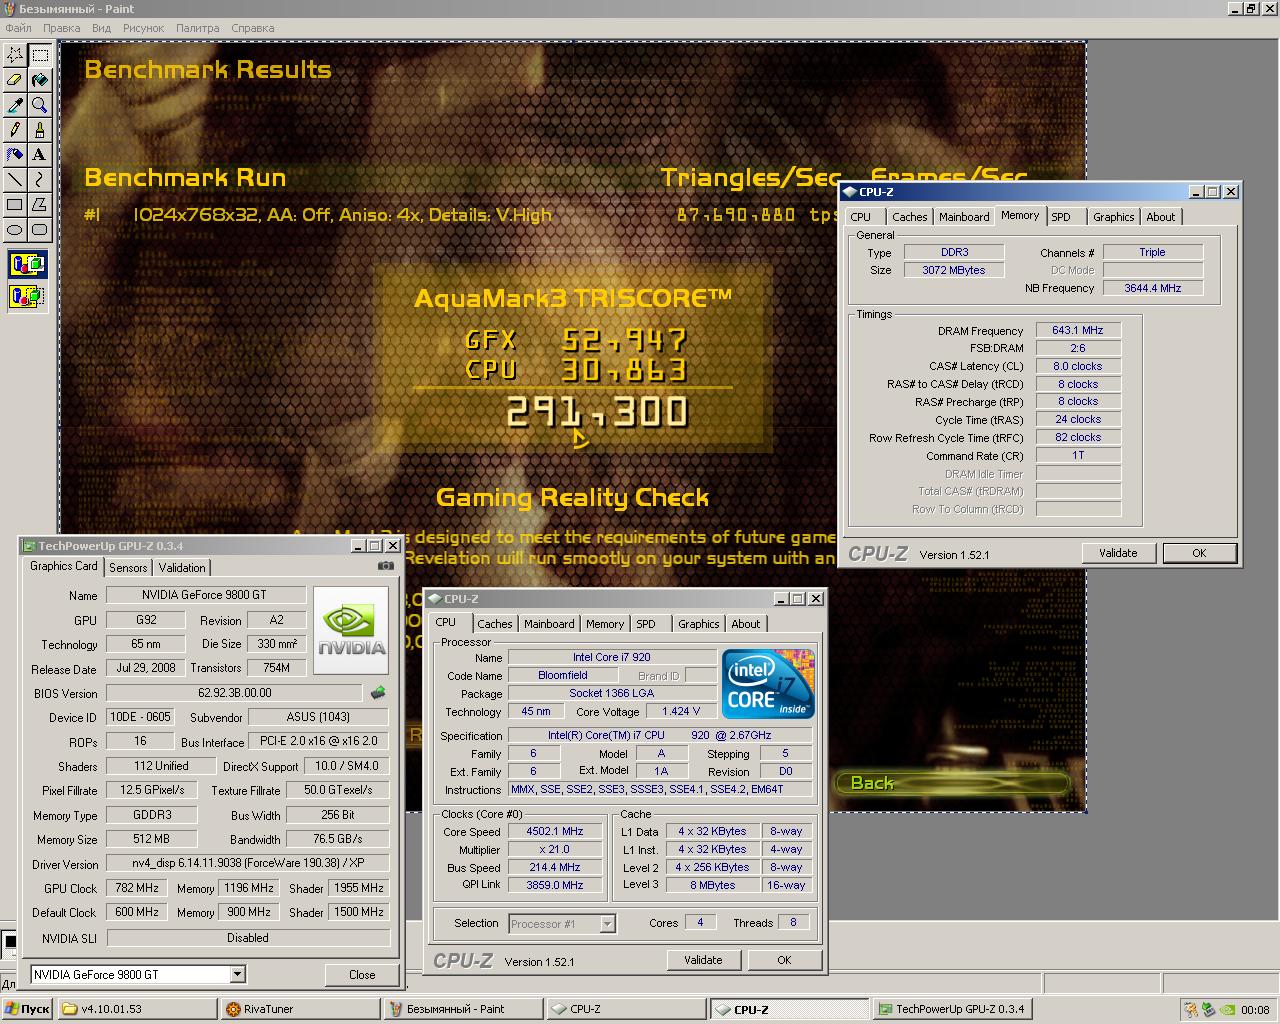Viewport: 1280px width, 1024px height.
Task: Click the CPU name field Intel Core i7 920
Action: click(x=612, y=657)
